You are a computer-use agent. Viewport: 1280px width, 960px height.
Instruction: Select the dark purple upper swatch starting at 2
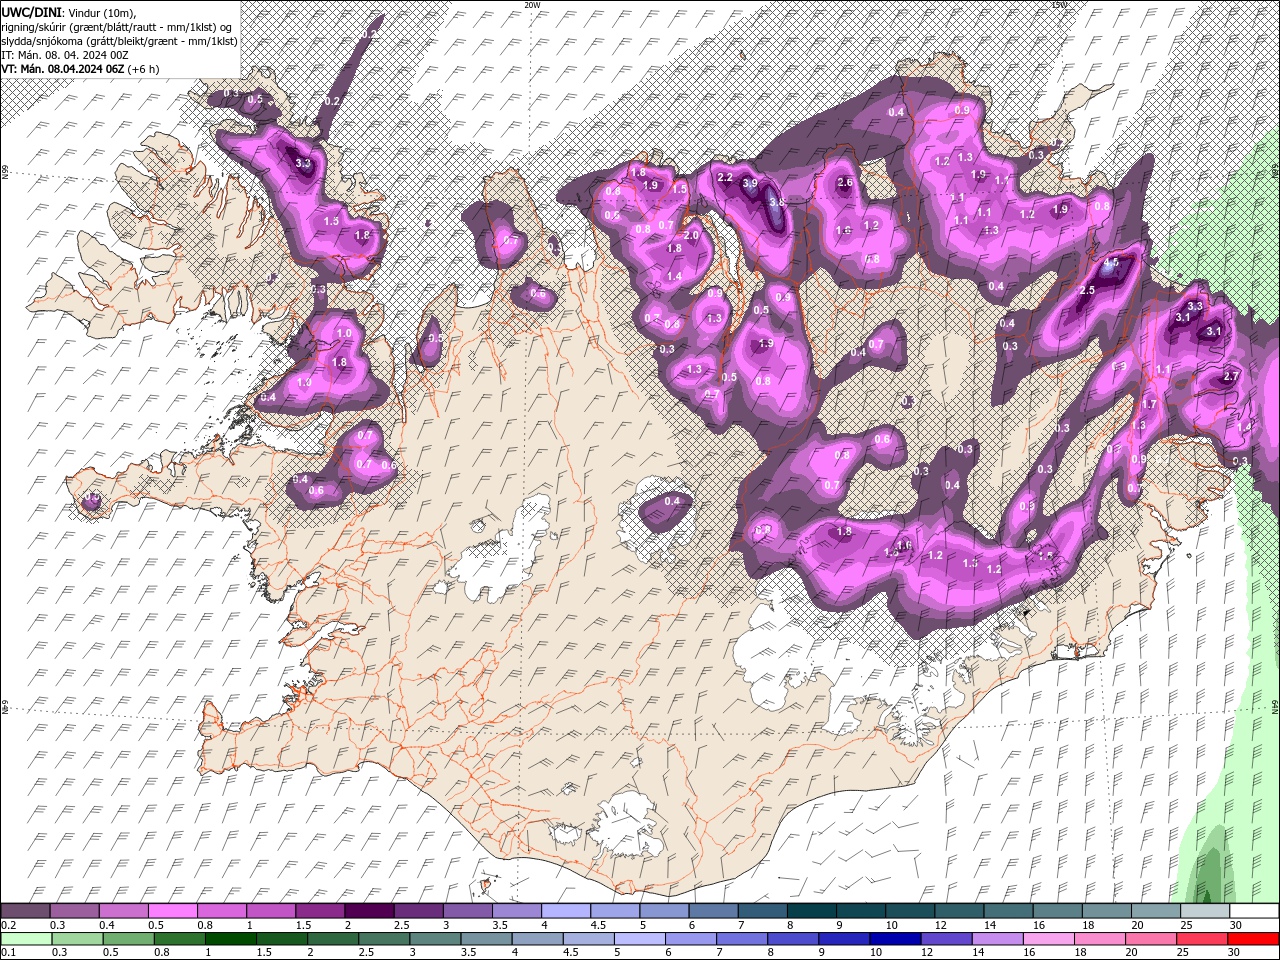click(x=368, y=911)
